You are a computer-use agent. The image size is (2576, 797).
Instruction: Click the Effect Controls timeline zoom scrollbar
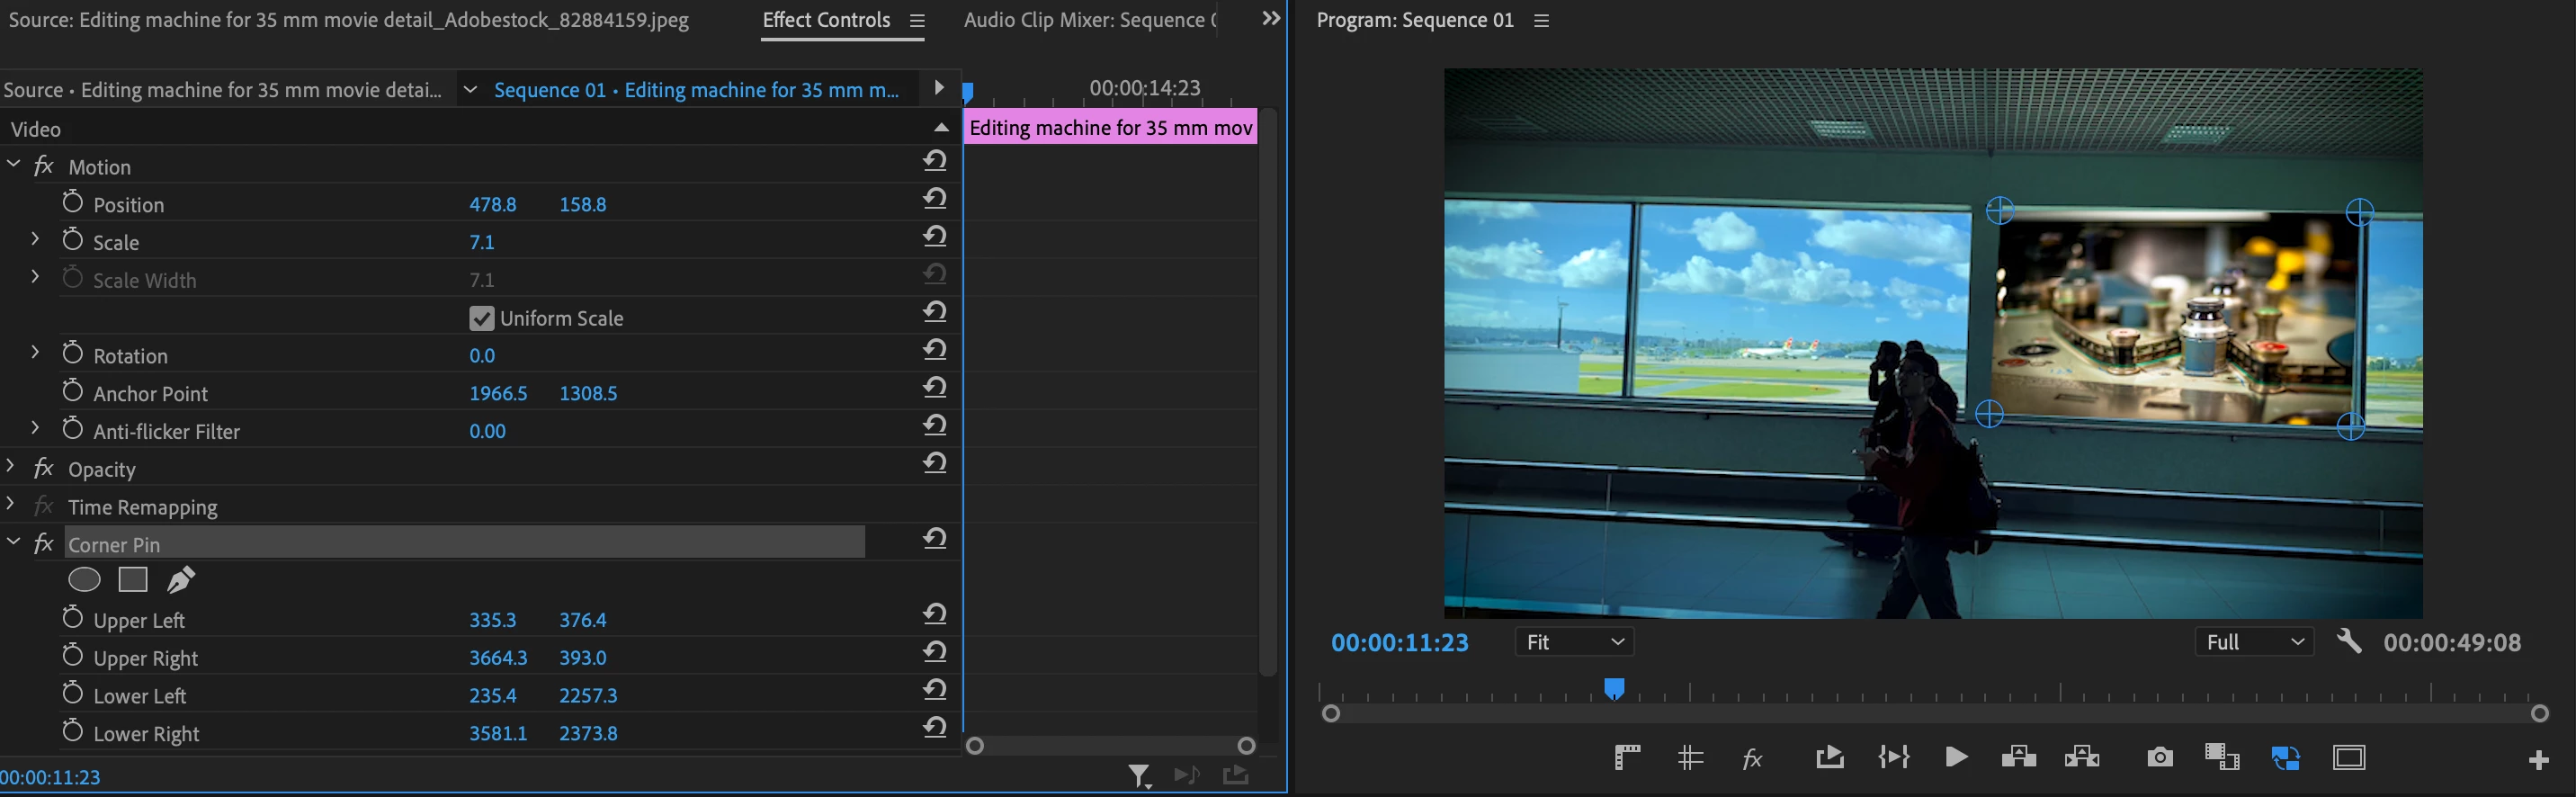pos(1110,745)
